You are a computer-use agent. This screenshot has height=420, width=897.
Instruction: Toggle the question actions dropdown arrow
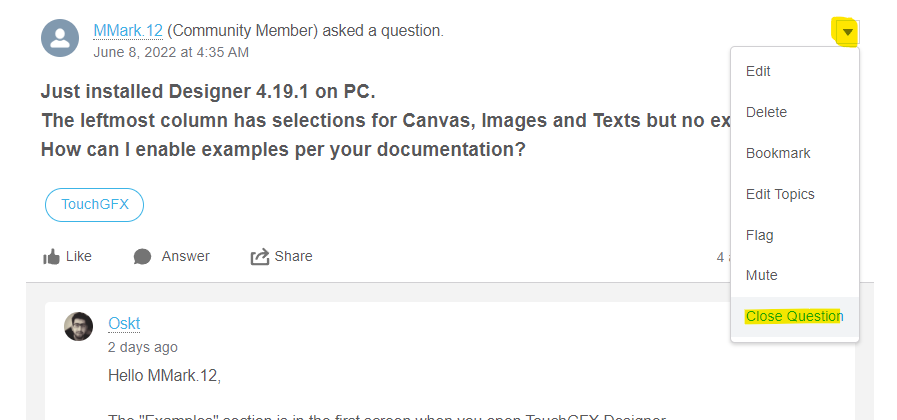(848, 32)
